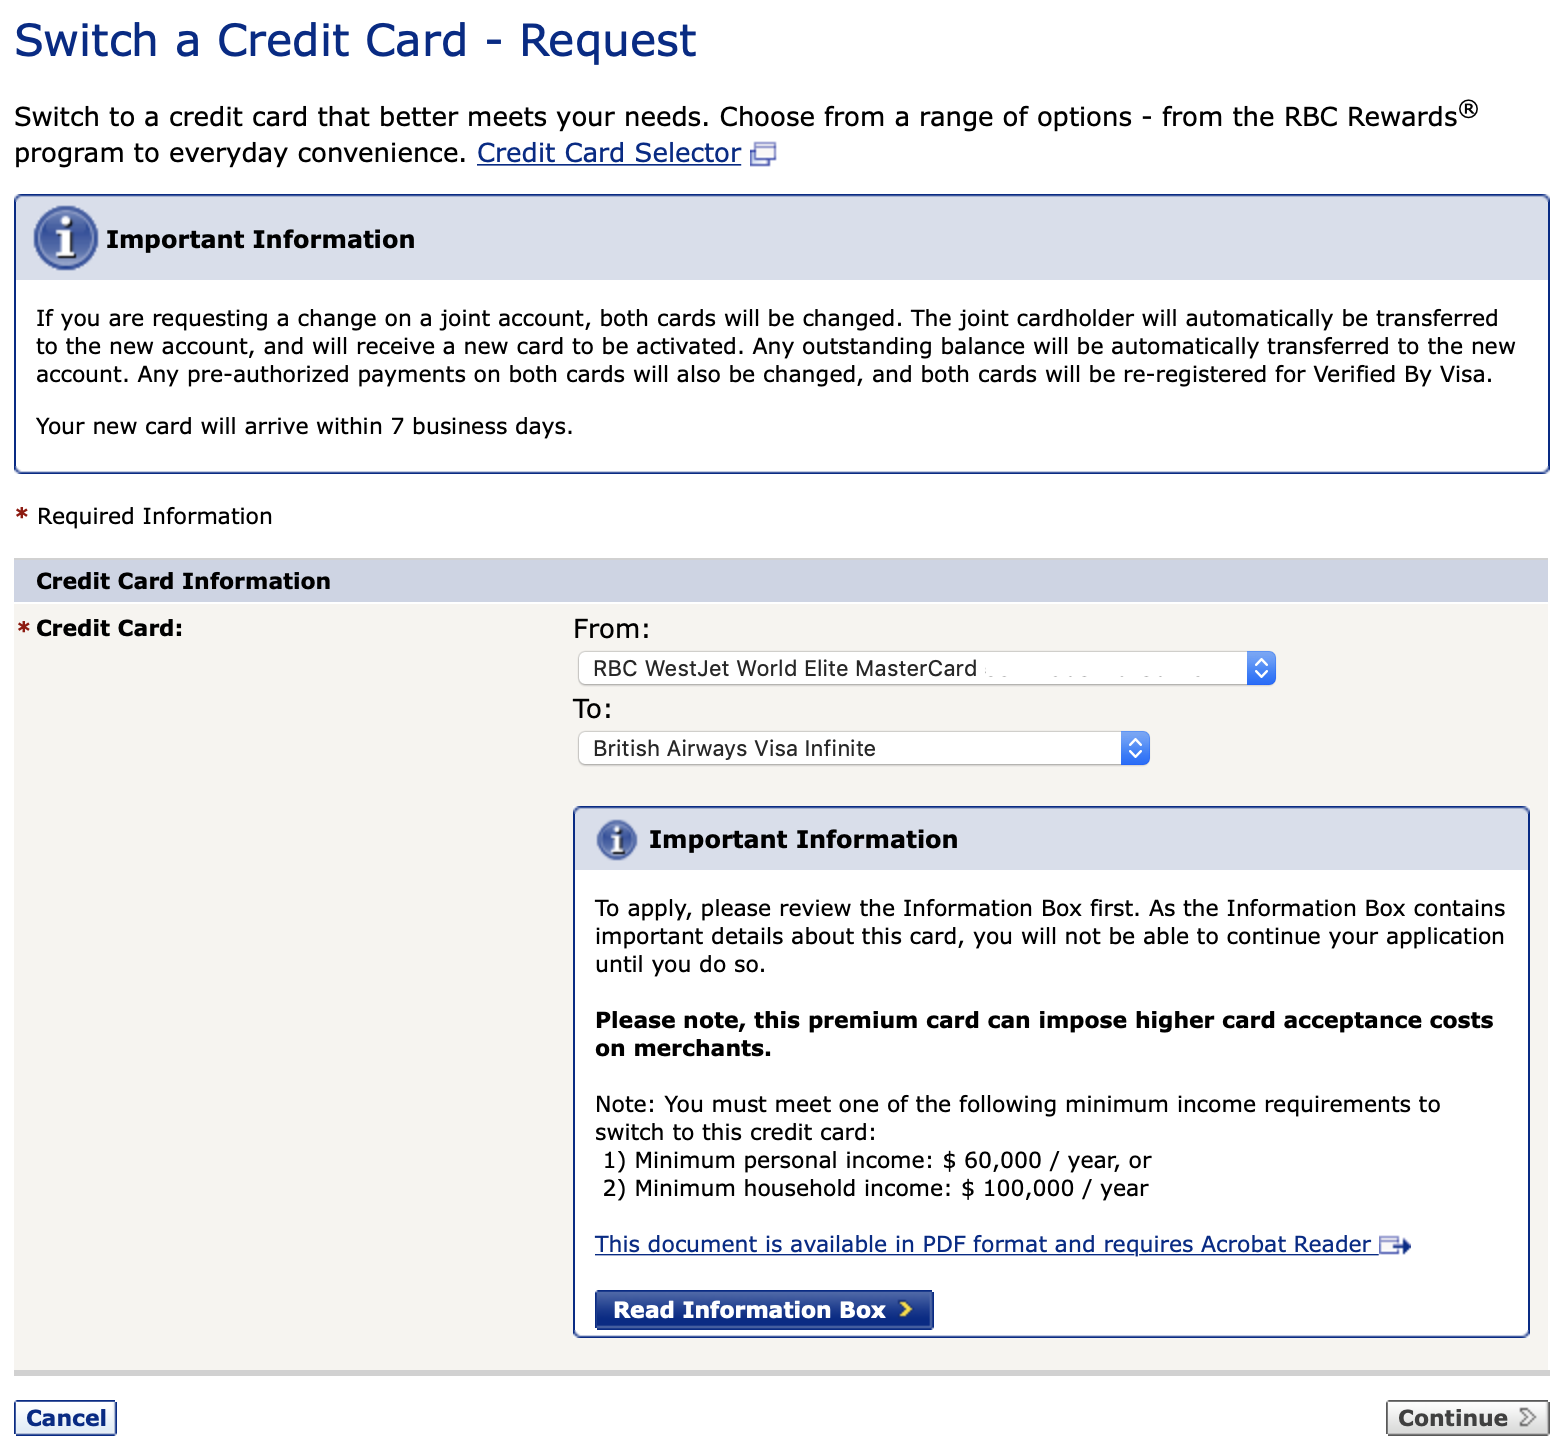The image size is (1564, 1456).
Task: Open the From credit card dropdown
Action: tap(926, 668)
